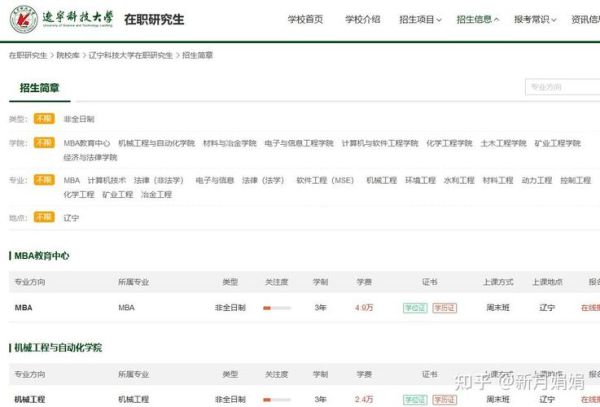The height and width of the screenshot is (407, 600).
Task: Select 不限 in the 地点 filter row
Action: 44,217
